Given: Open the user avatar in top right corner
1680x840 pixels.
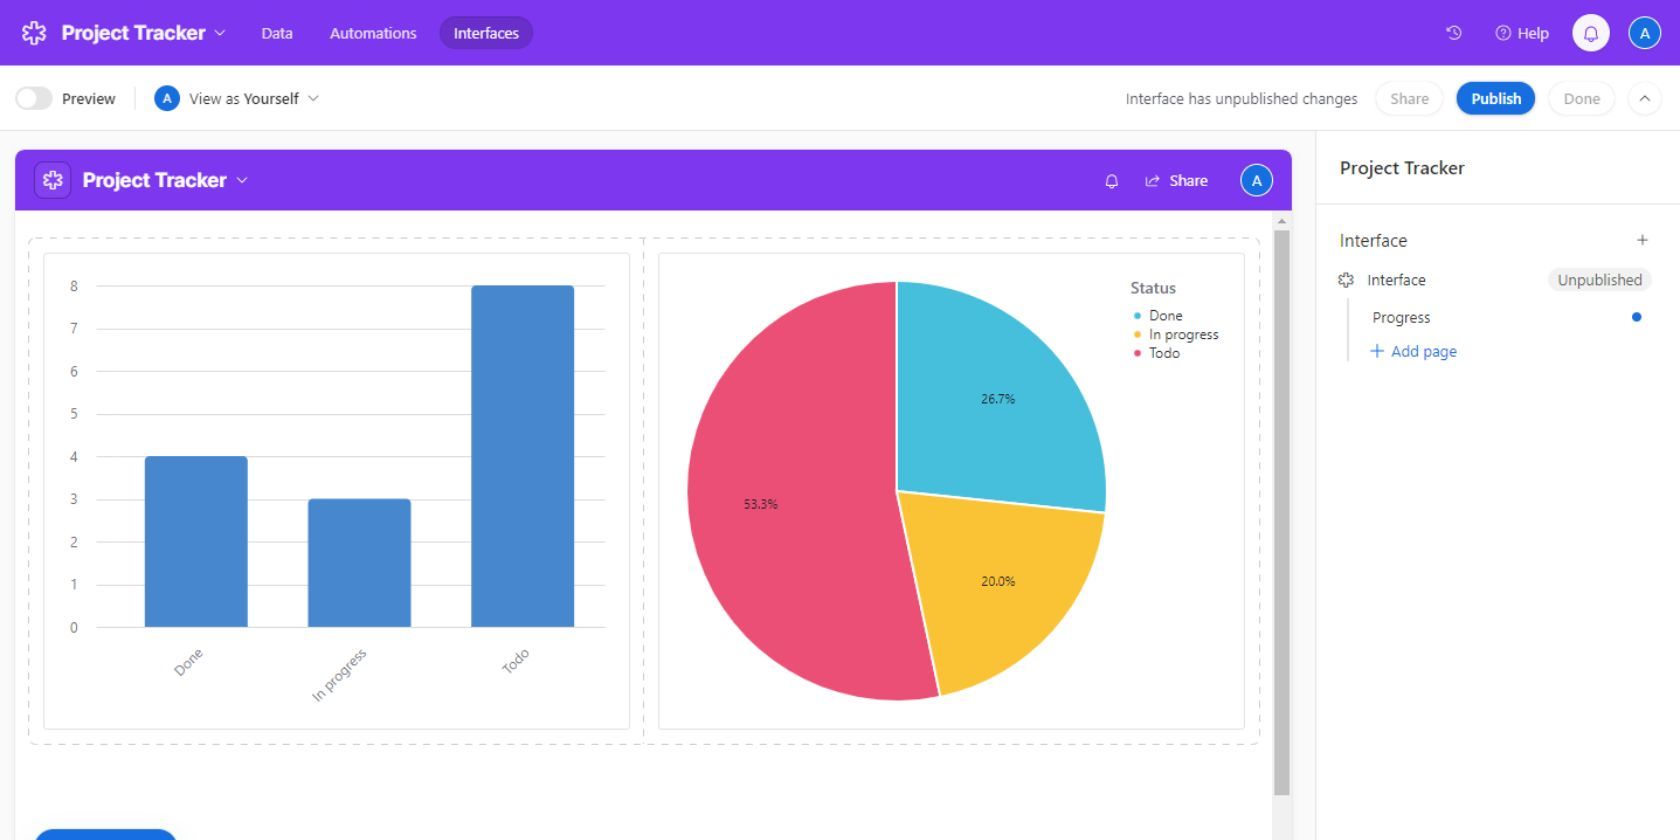Looking at the screenshot, I should click(x=1644, y=33).
